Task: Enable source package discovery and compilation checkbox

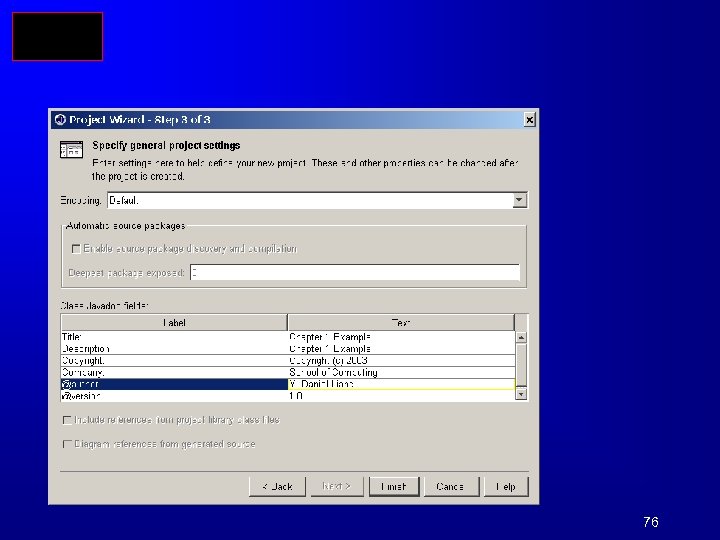Action: point(76,249)
